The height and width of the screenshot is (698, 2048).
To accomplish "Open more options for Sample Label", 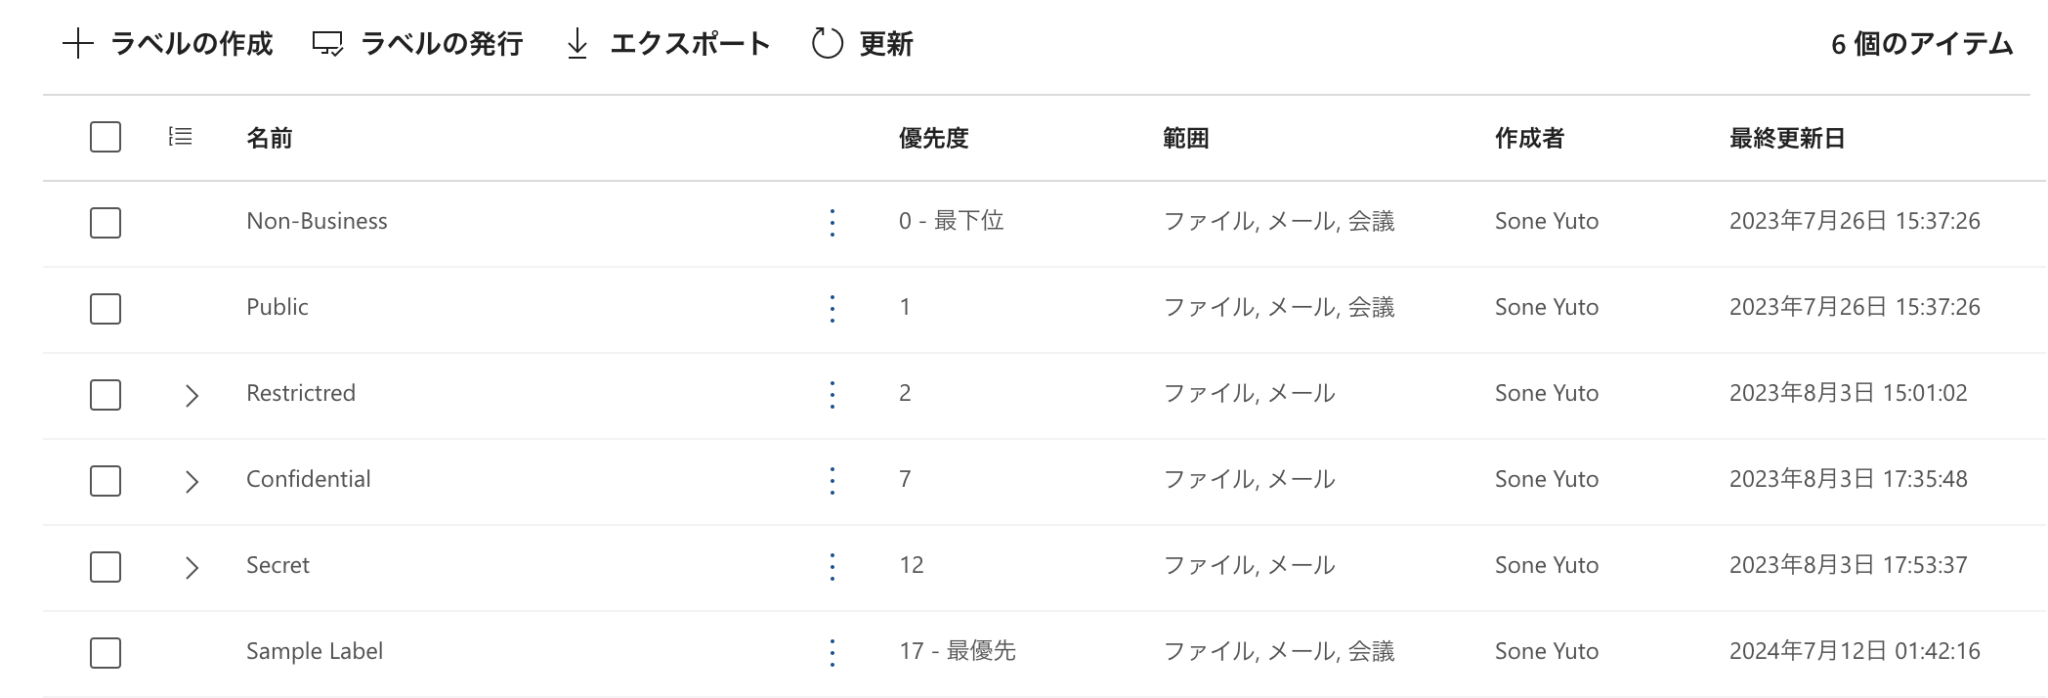I will tap(832, 652).
